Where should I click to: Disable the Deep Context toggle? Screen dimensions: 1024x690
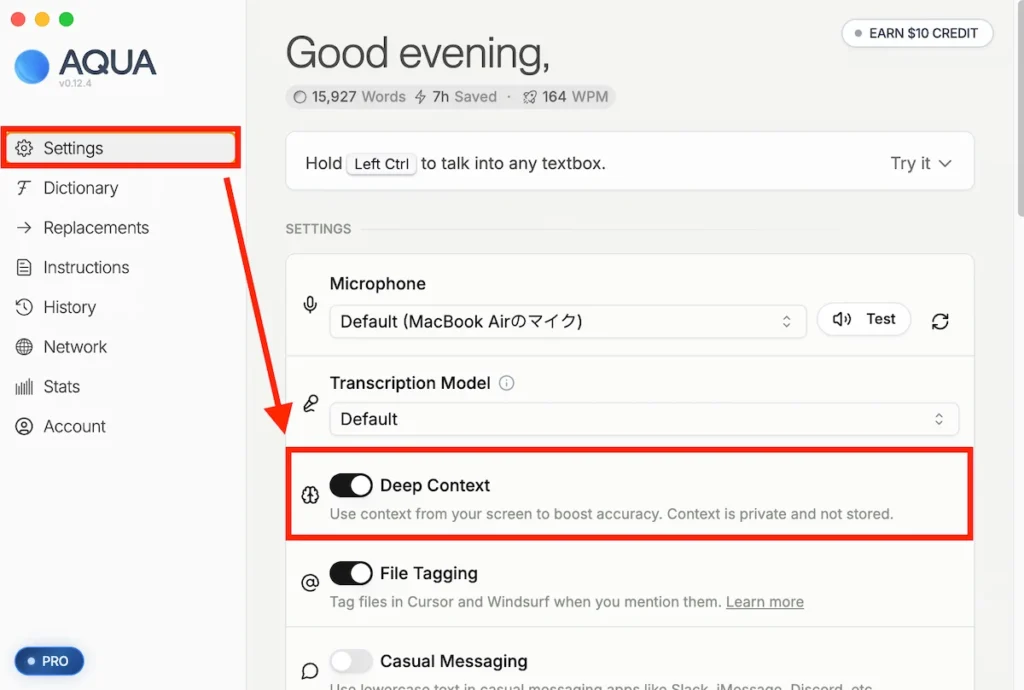click(x=351, y=486)
